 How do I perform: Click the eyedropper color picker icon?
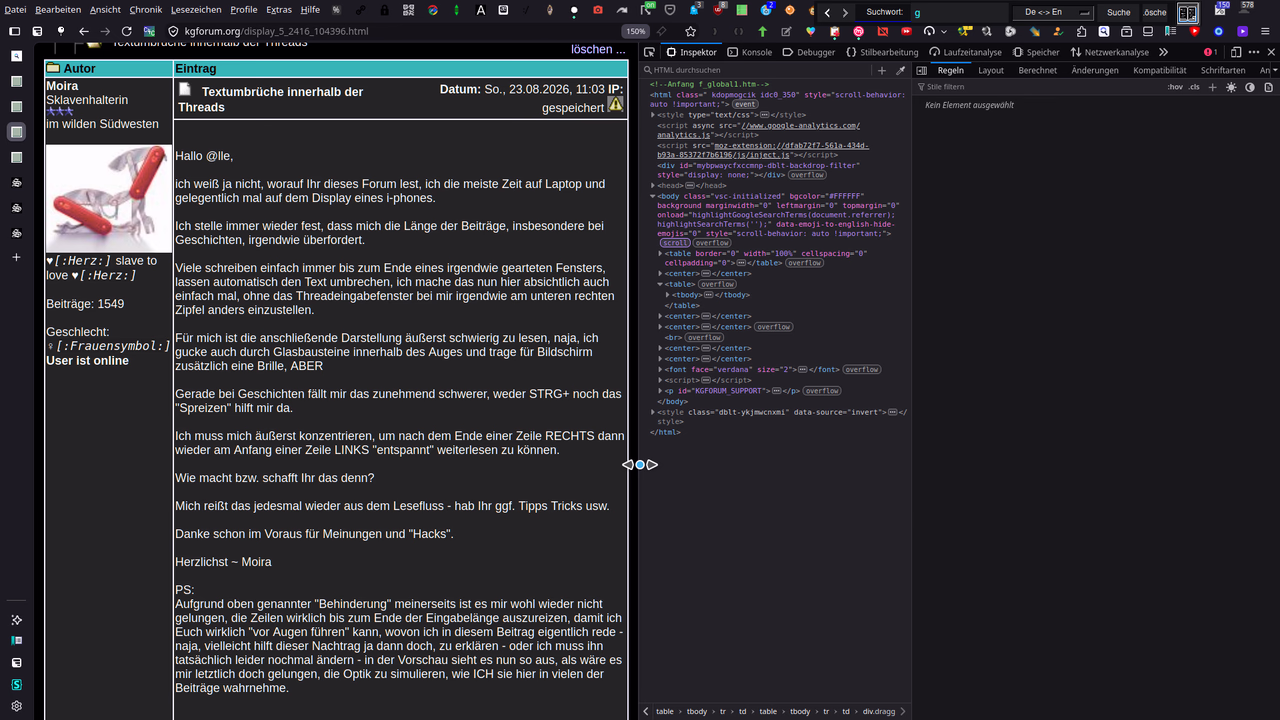pos(900,71)
